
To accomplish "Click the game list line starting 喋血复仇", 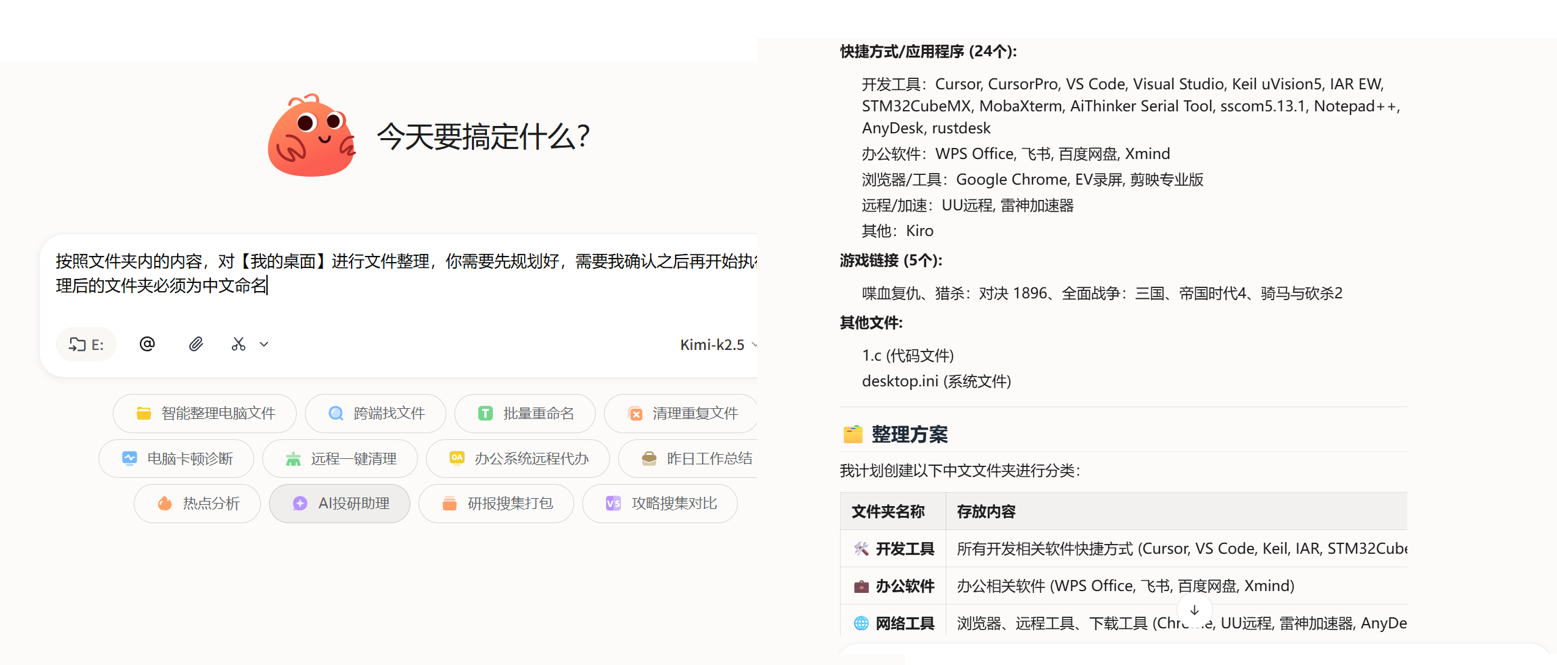I will [x=1102, y=293].
